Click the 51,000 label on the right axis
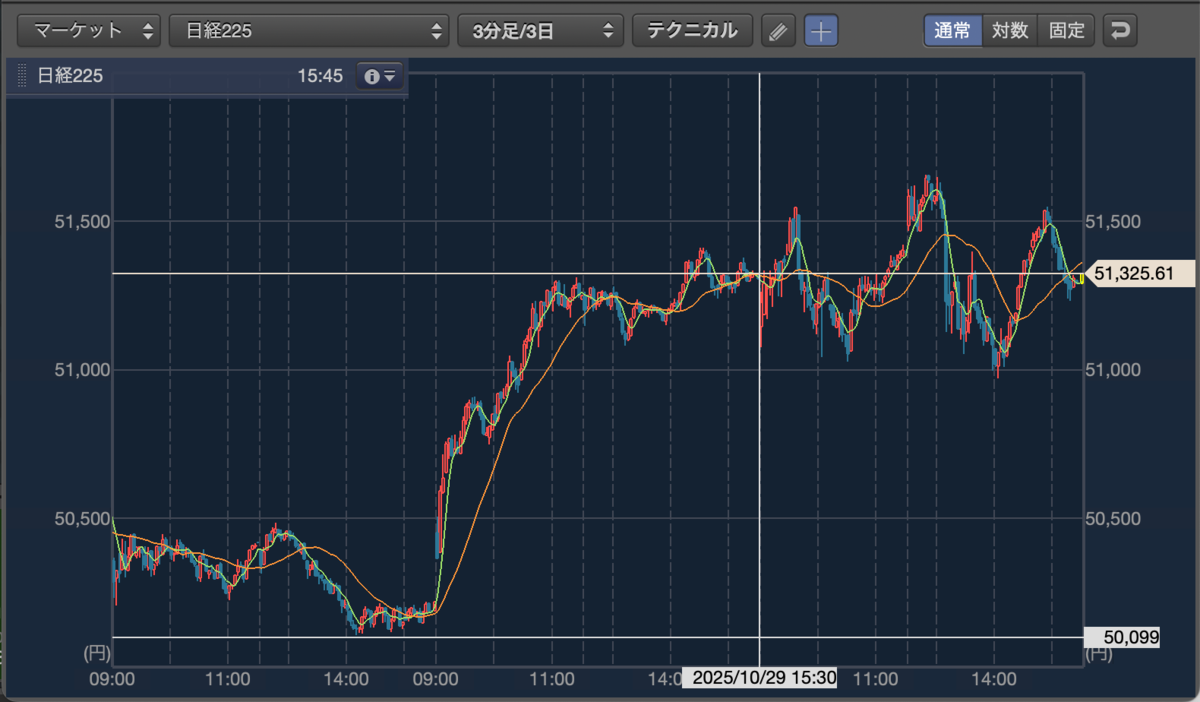 [1112, 370]
